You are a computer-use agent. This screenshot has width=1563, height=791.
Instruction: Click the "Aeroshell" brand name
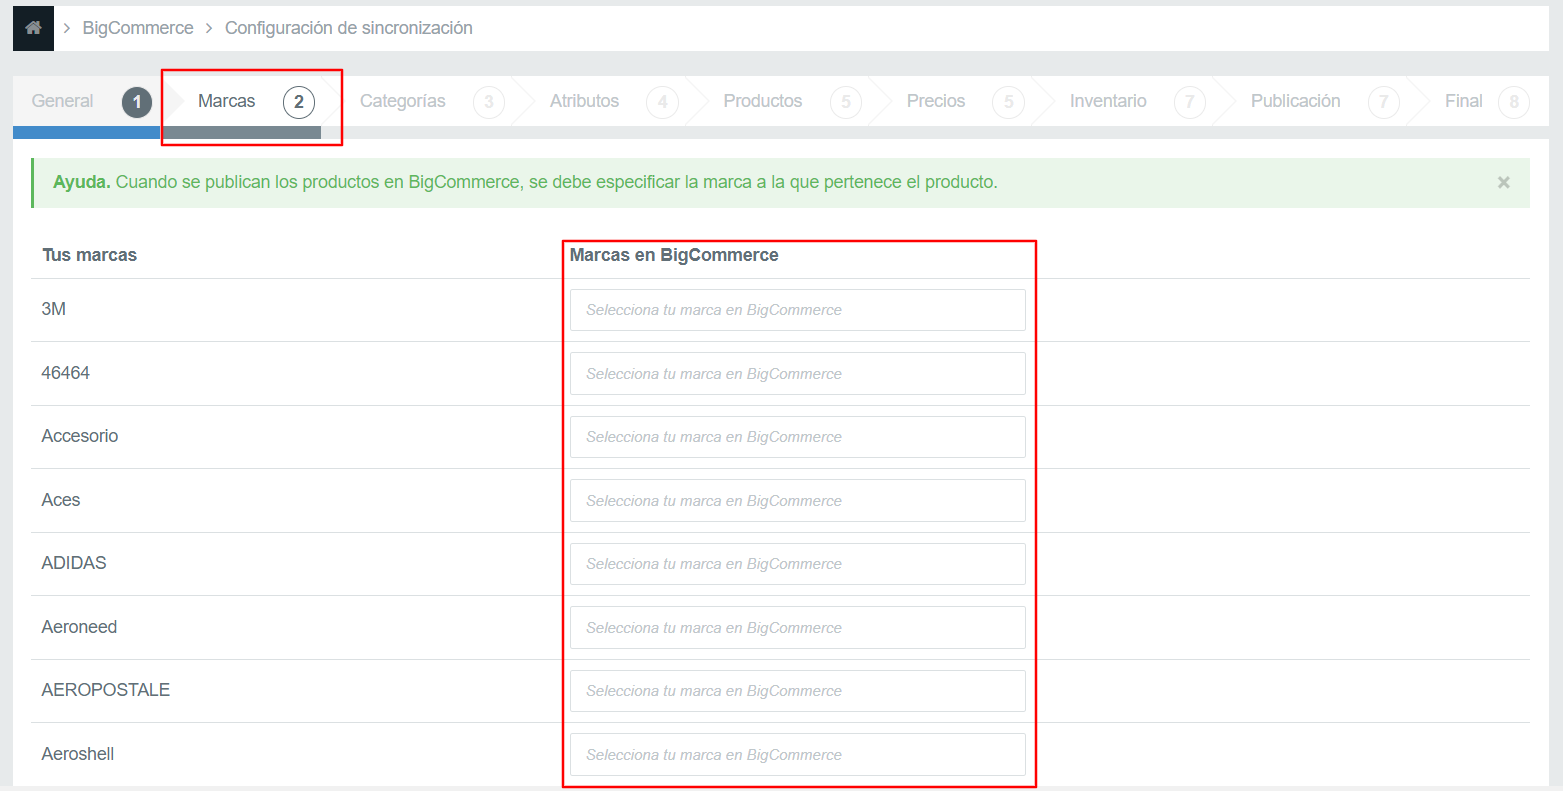[x=78, y=754]
